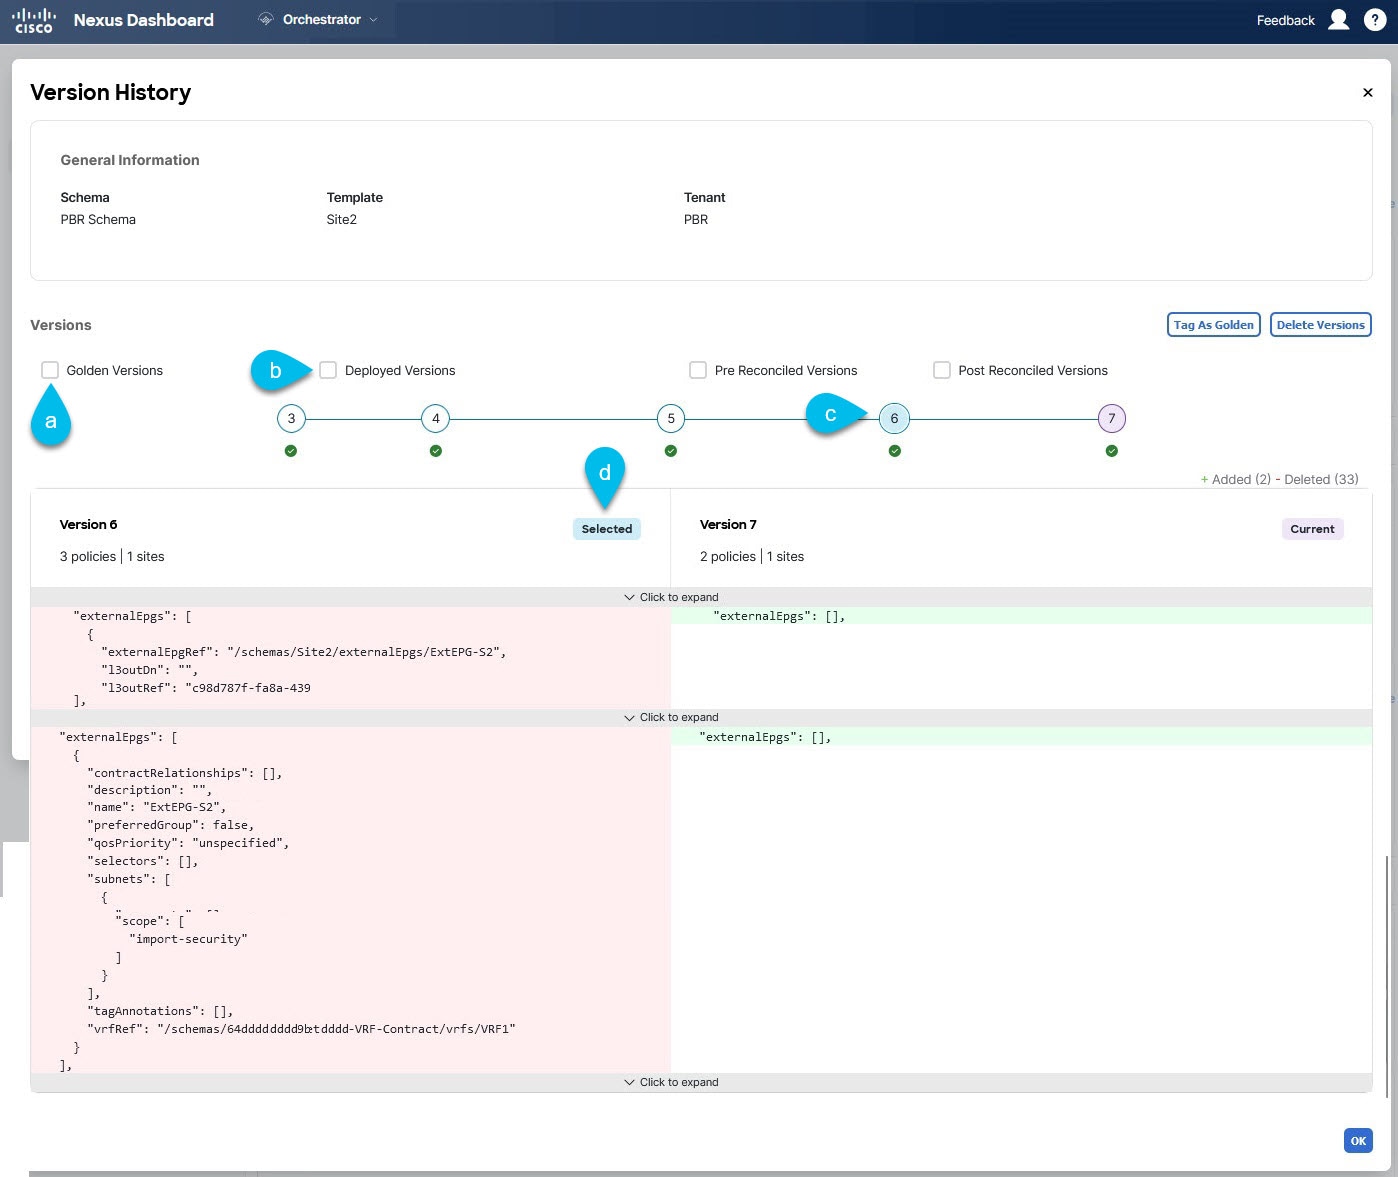Enable the Post Reconciled Versions checkbox
Screen dimensions: 1398x1177
point(942,370)
